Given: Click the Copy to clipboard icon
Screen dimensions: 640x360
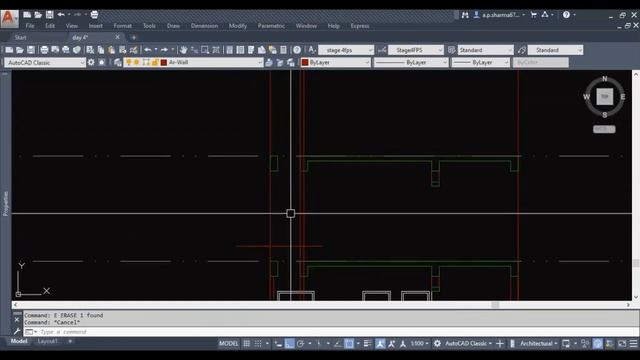Looking at the screenshot, I should tap(101, 50).
